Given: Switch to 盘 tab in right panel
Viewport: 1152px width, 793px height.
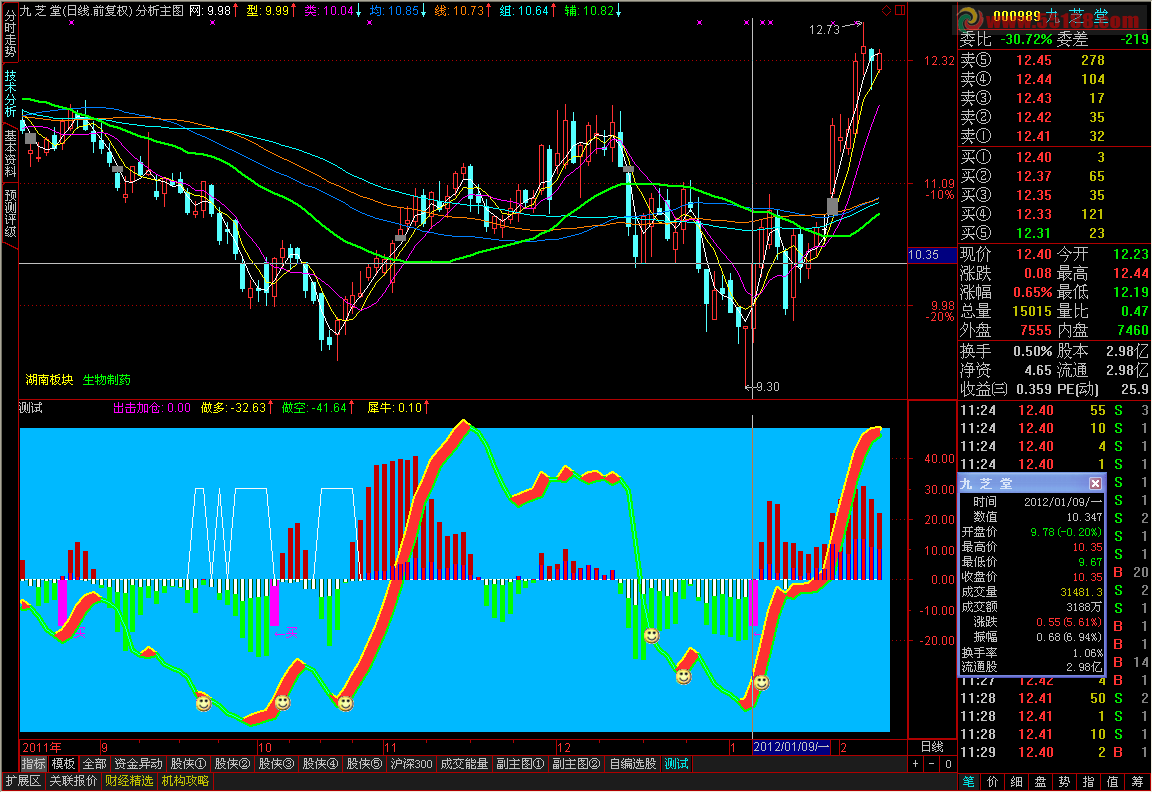Looking at the screenshot, I should 1040,782.
